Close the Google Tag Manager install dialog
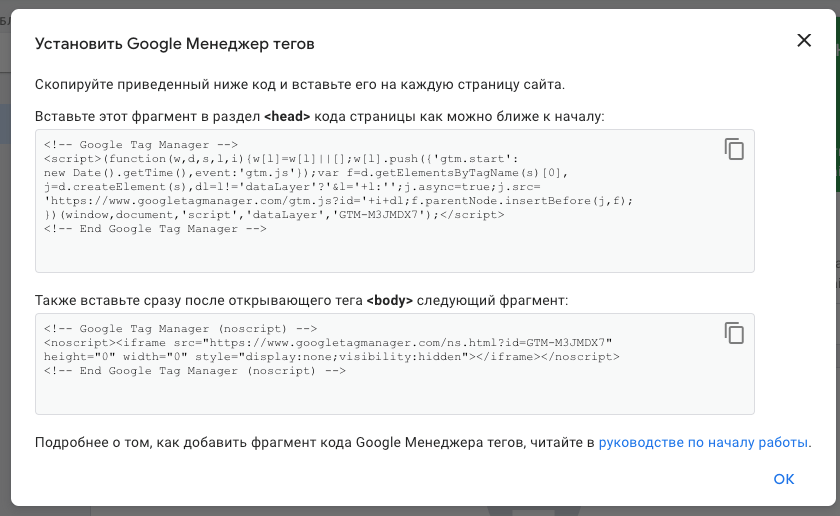The image size is (840, 516). [803, 41]
